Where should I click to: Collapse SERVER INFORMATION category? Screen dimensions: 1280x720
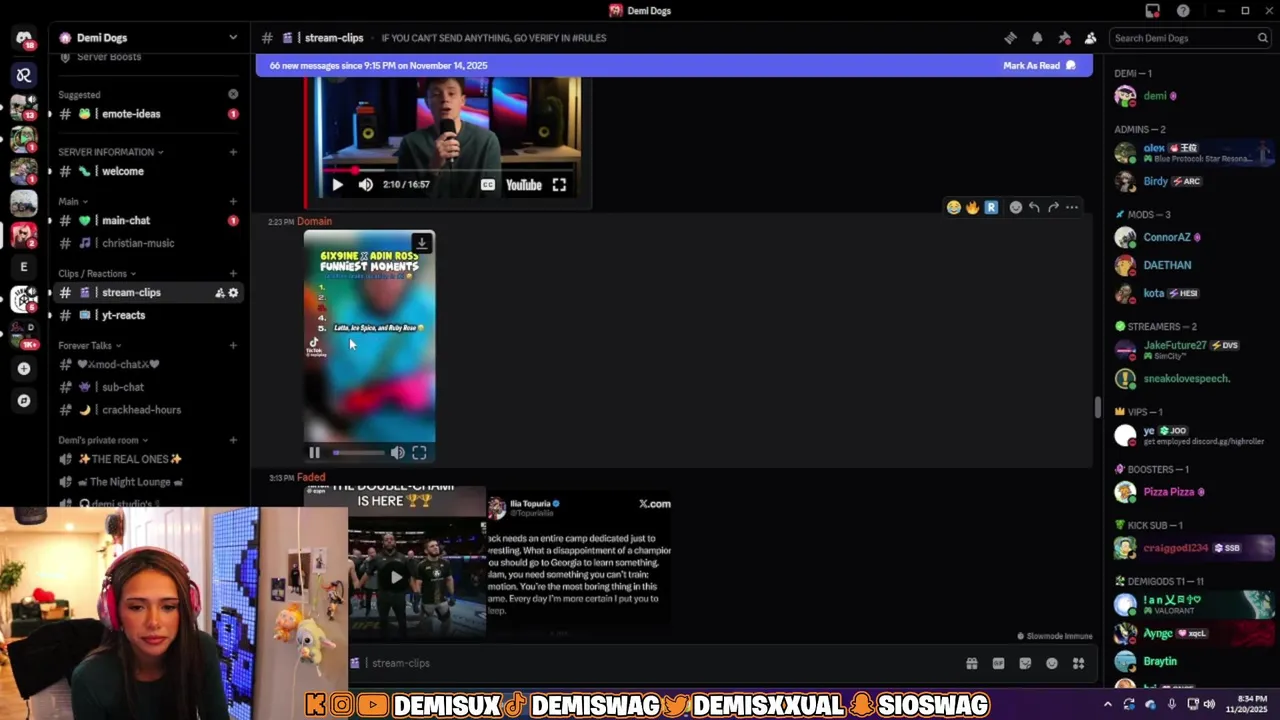[111, 152]
